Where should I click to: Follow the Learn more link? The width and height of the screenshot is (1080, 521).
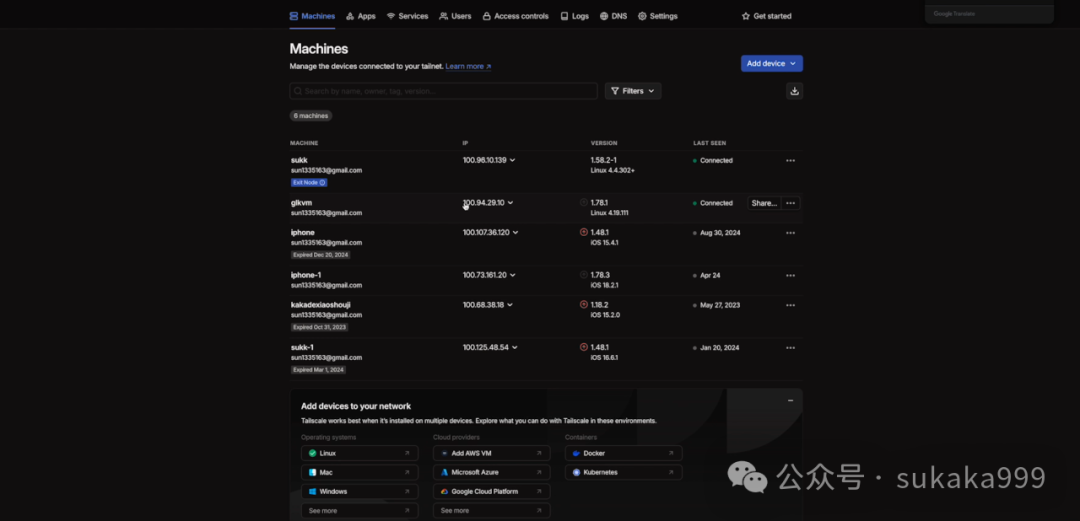(x=468, y=66)
